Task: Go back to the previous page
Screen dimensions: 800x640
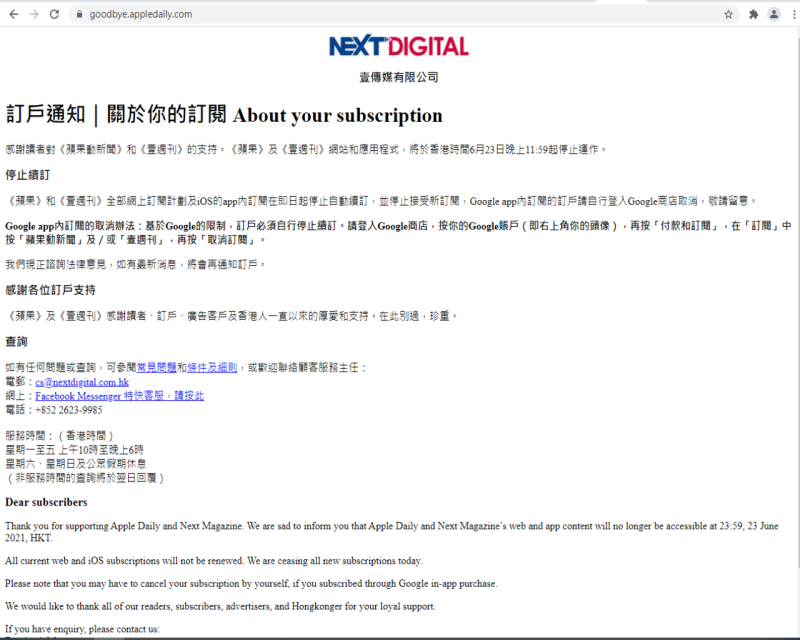Action: click(14, 14)
